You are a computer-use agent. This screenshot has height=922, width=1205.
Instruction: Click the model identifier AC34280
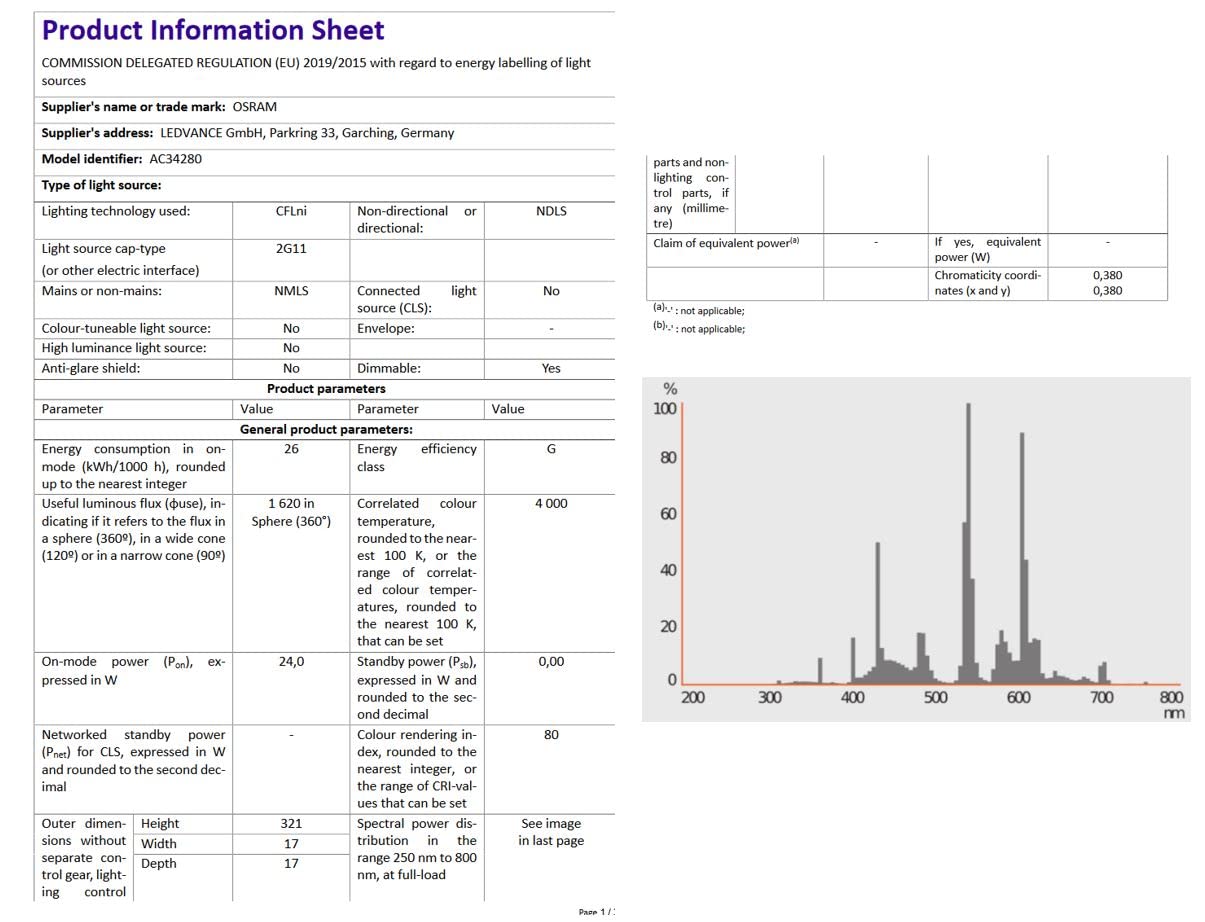point(175,159)
